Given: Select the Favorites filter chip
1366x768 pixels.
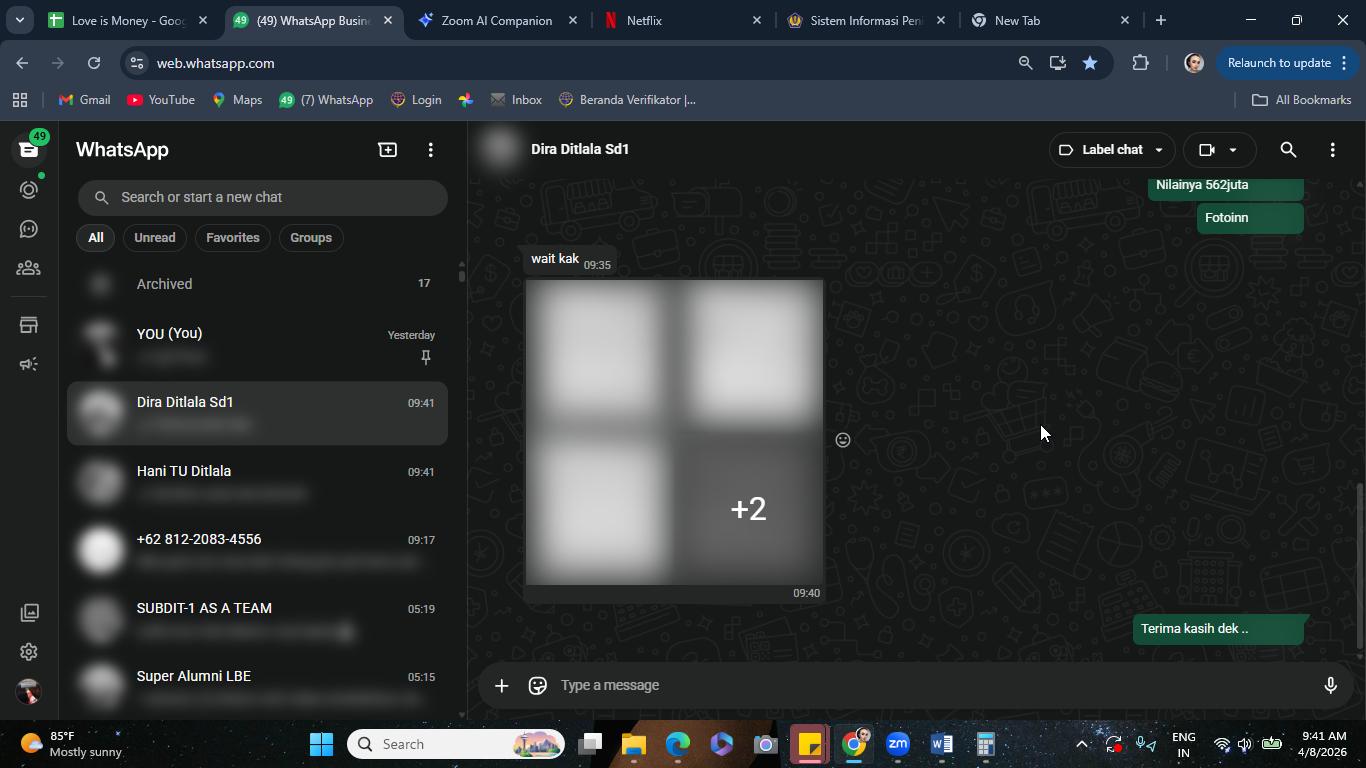Looking at the screenshot, I should (x=233, y=238).
